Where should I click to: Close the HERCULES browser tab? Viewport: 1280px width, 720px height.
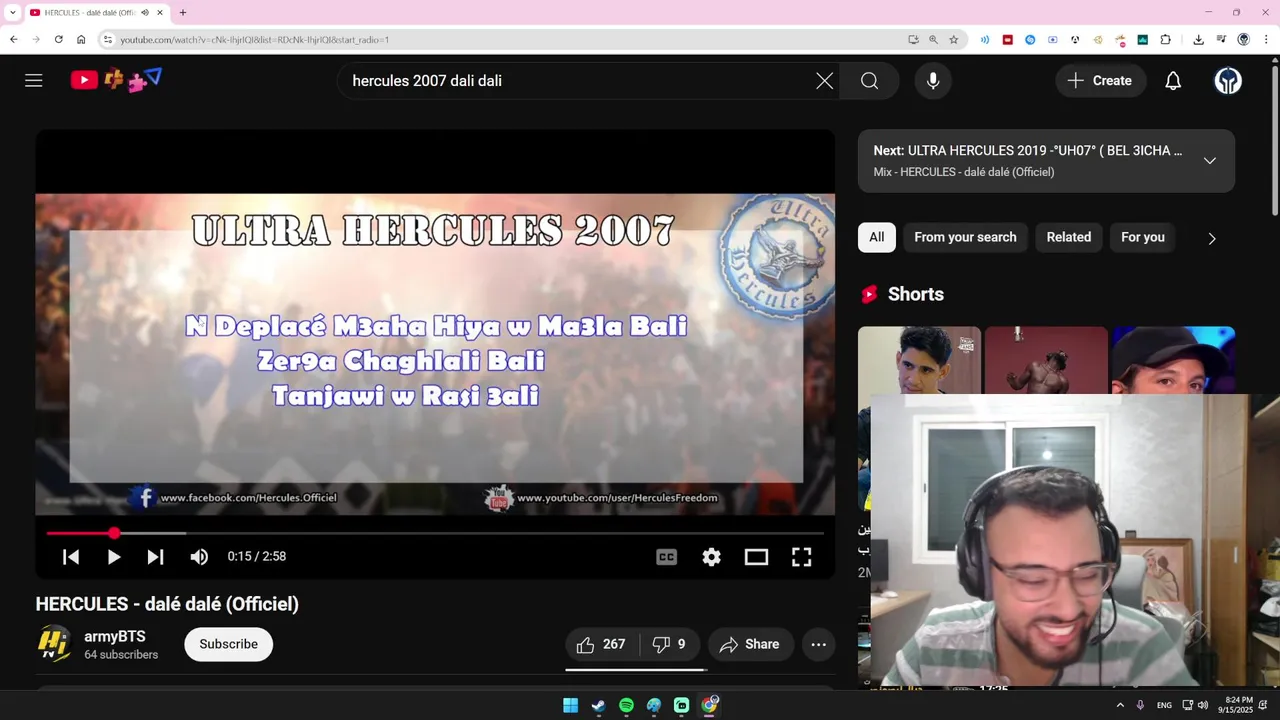[x=159, y=13]
